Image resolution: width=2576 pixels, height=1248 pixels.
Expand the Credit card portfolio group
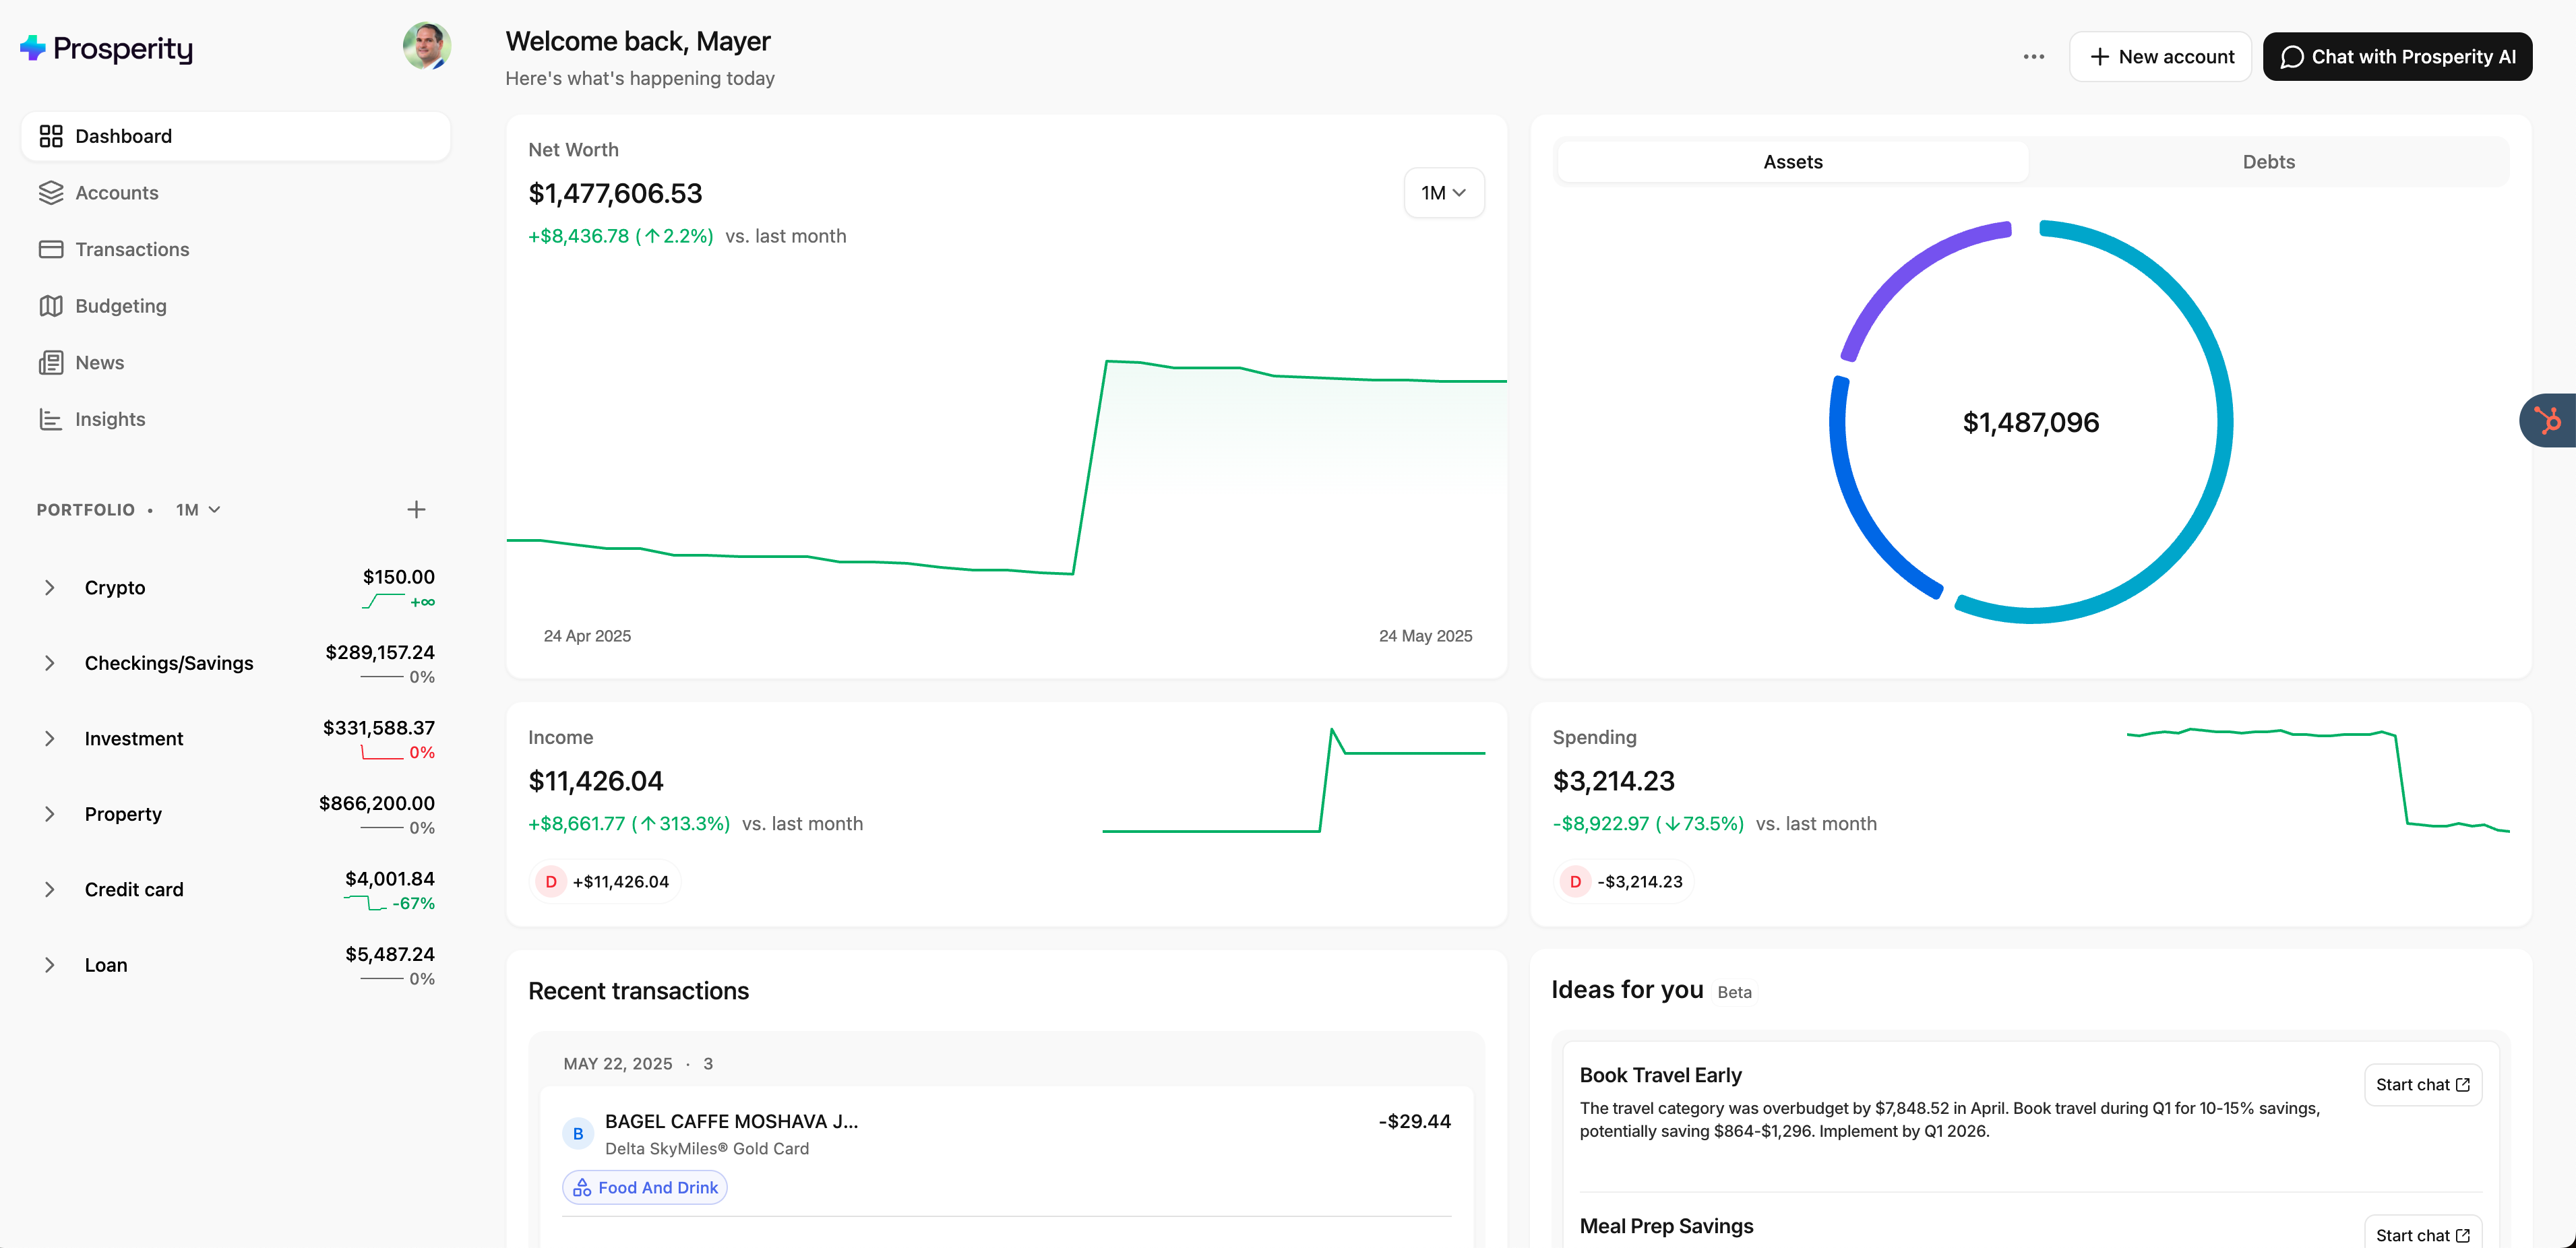(49, 890)
